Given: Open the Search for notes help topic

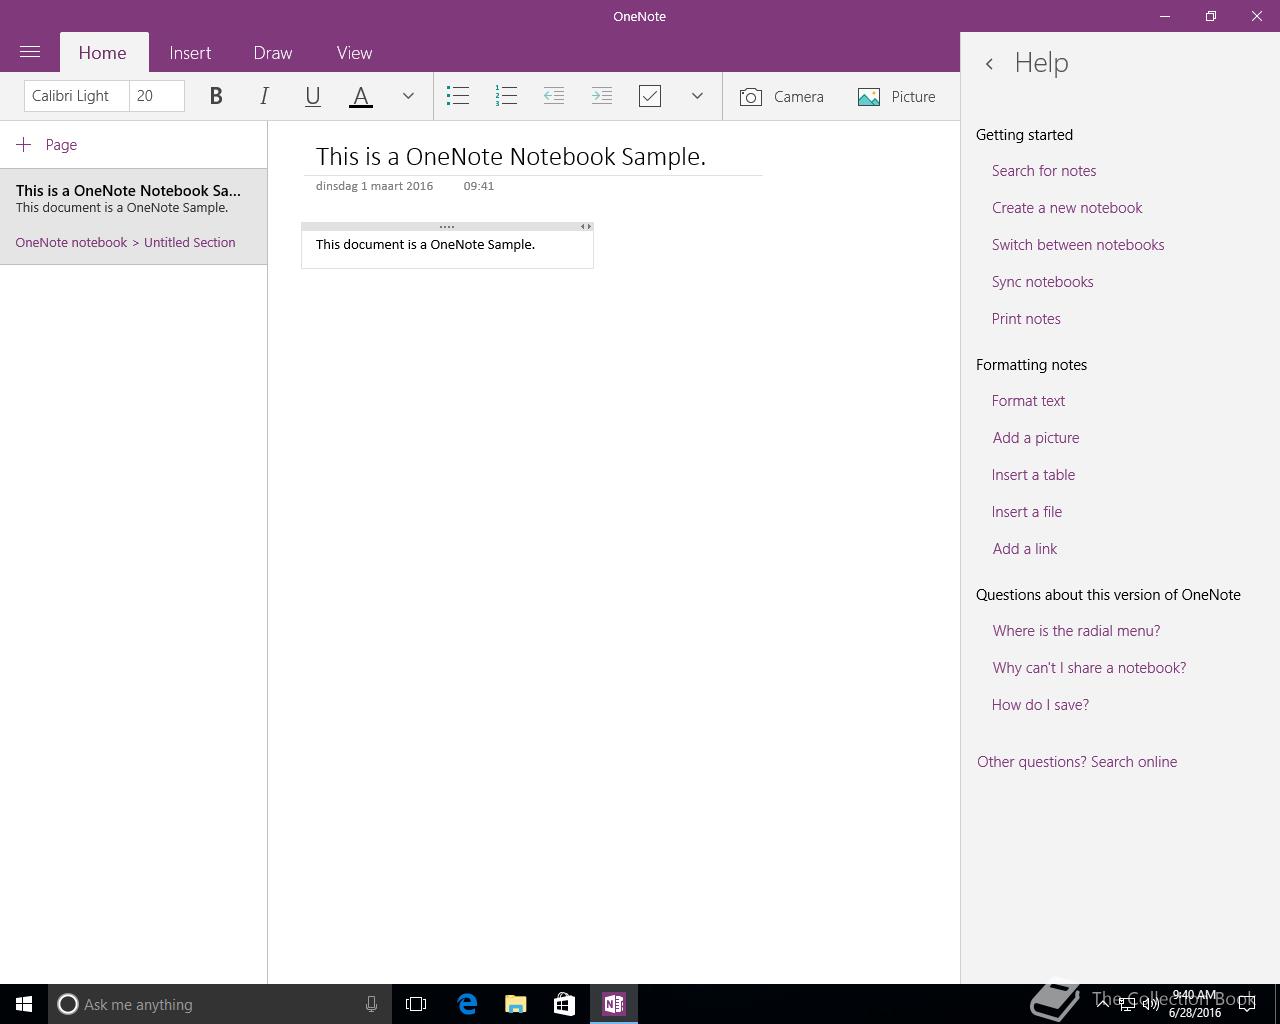Looking at the screenshot, I should [x=1044, y=171].
